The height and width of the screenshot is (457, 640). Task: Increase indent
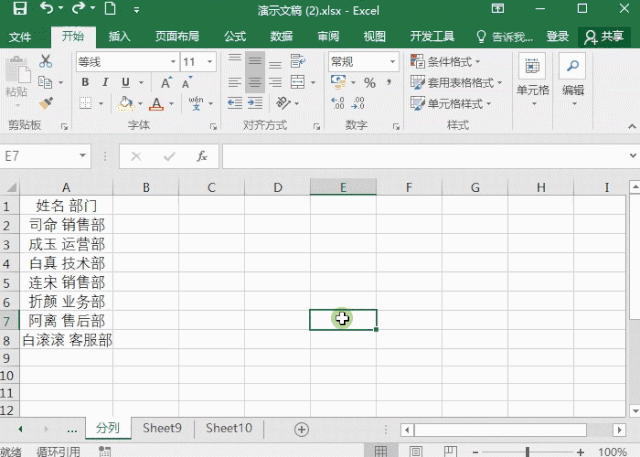(x=255, y=103)
